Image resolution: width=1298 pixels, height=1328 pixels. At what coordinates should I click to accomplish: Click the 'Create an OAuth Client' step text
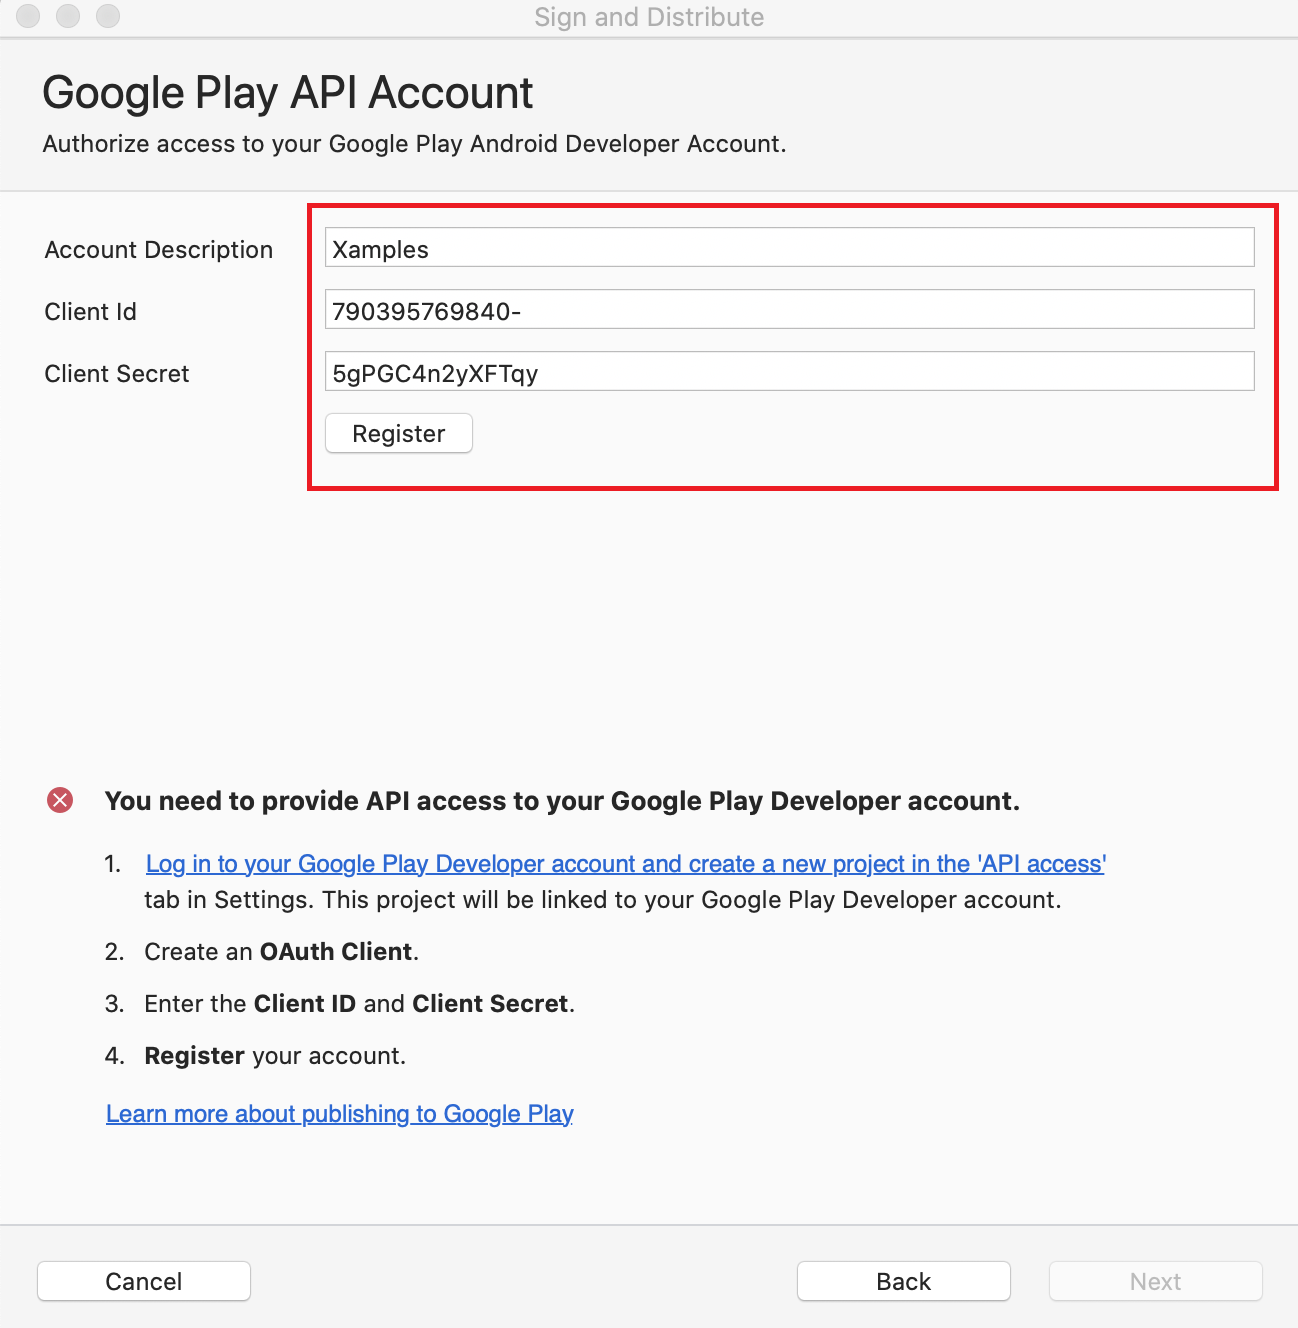click(282, 952)
